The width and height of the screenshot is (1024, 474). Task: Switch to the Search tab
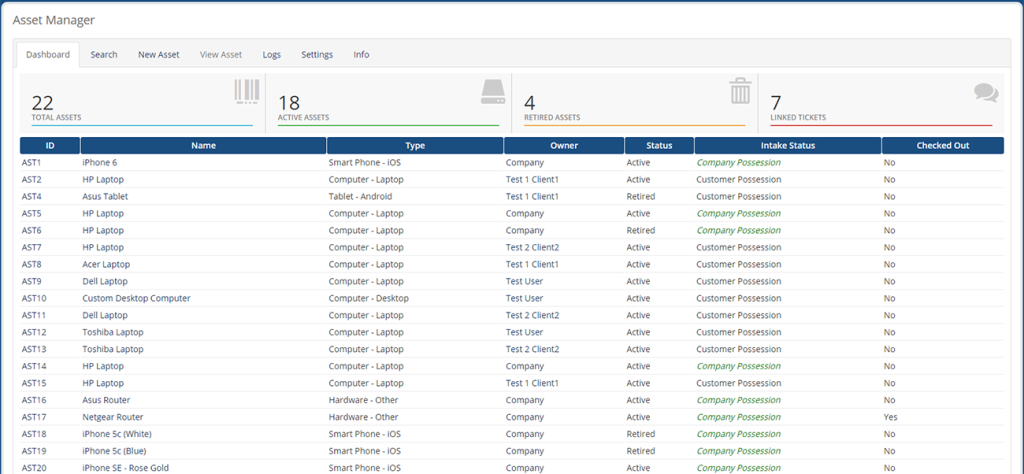(x=104, y=55)
